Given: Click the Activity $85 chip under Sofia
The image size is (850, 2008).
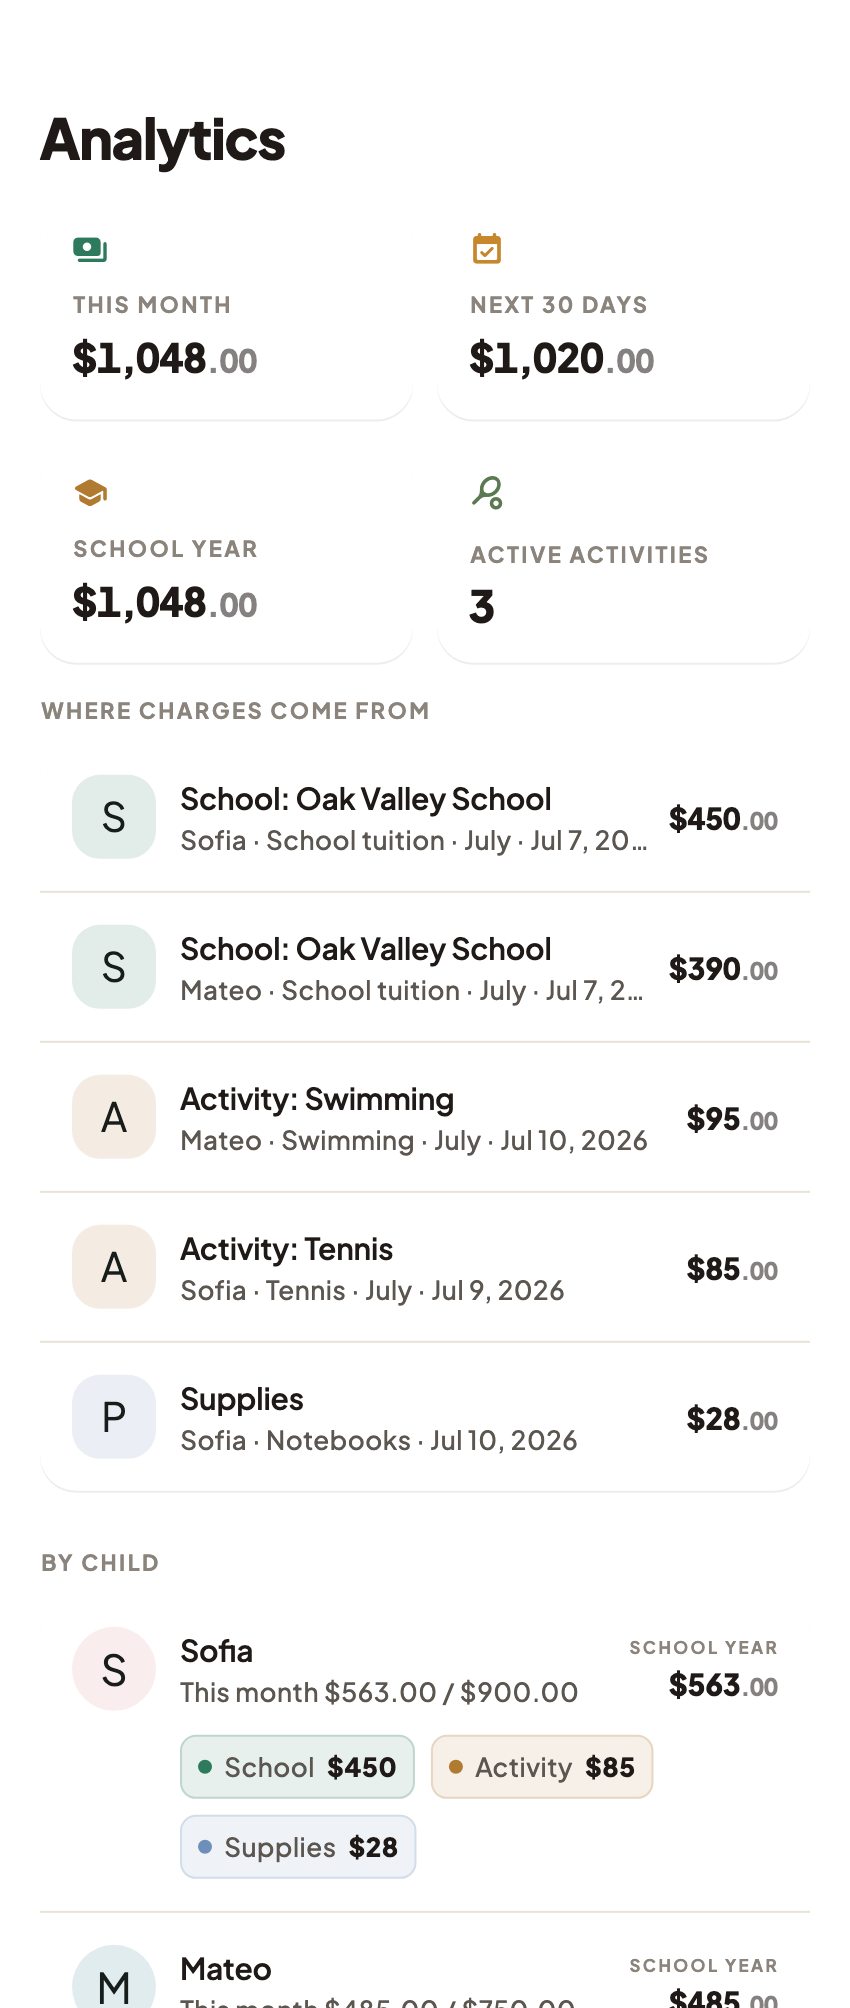Looking at the screenshot, I should 542,1767.
